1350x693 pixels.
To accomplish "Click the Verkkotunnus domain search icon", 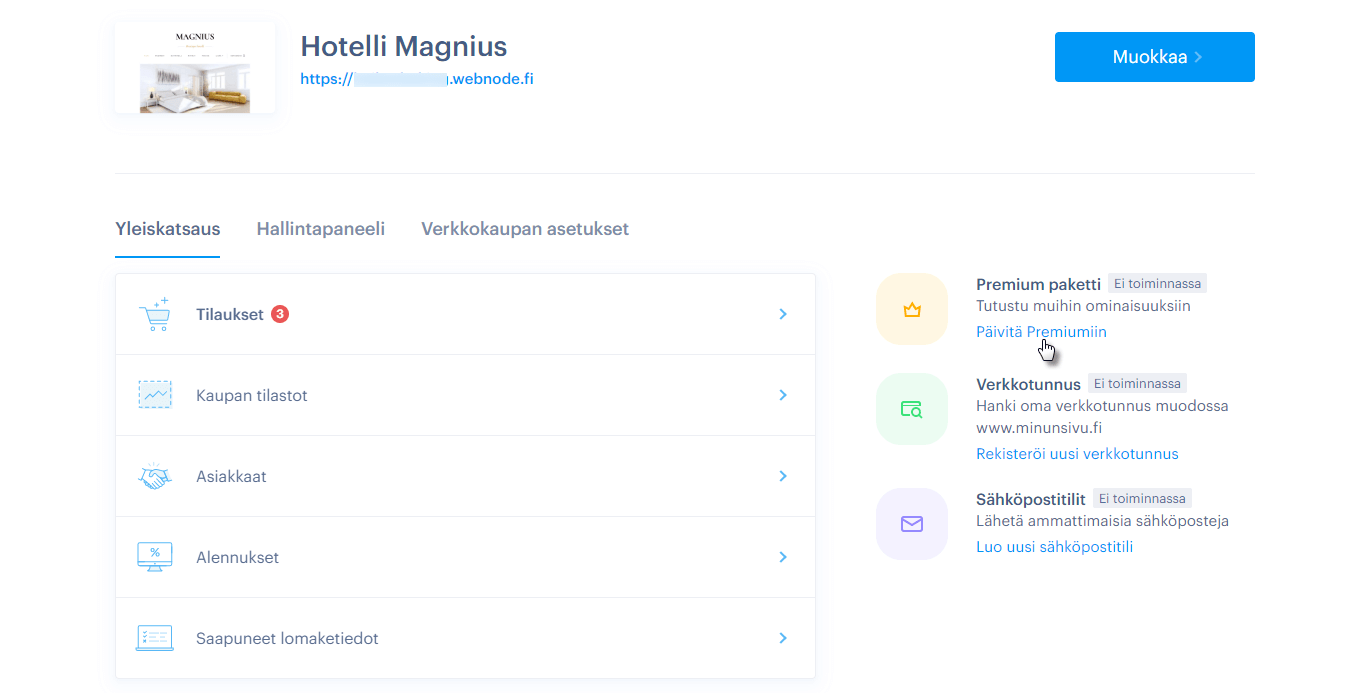I will point(911,409).
